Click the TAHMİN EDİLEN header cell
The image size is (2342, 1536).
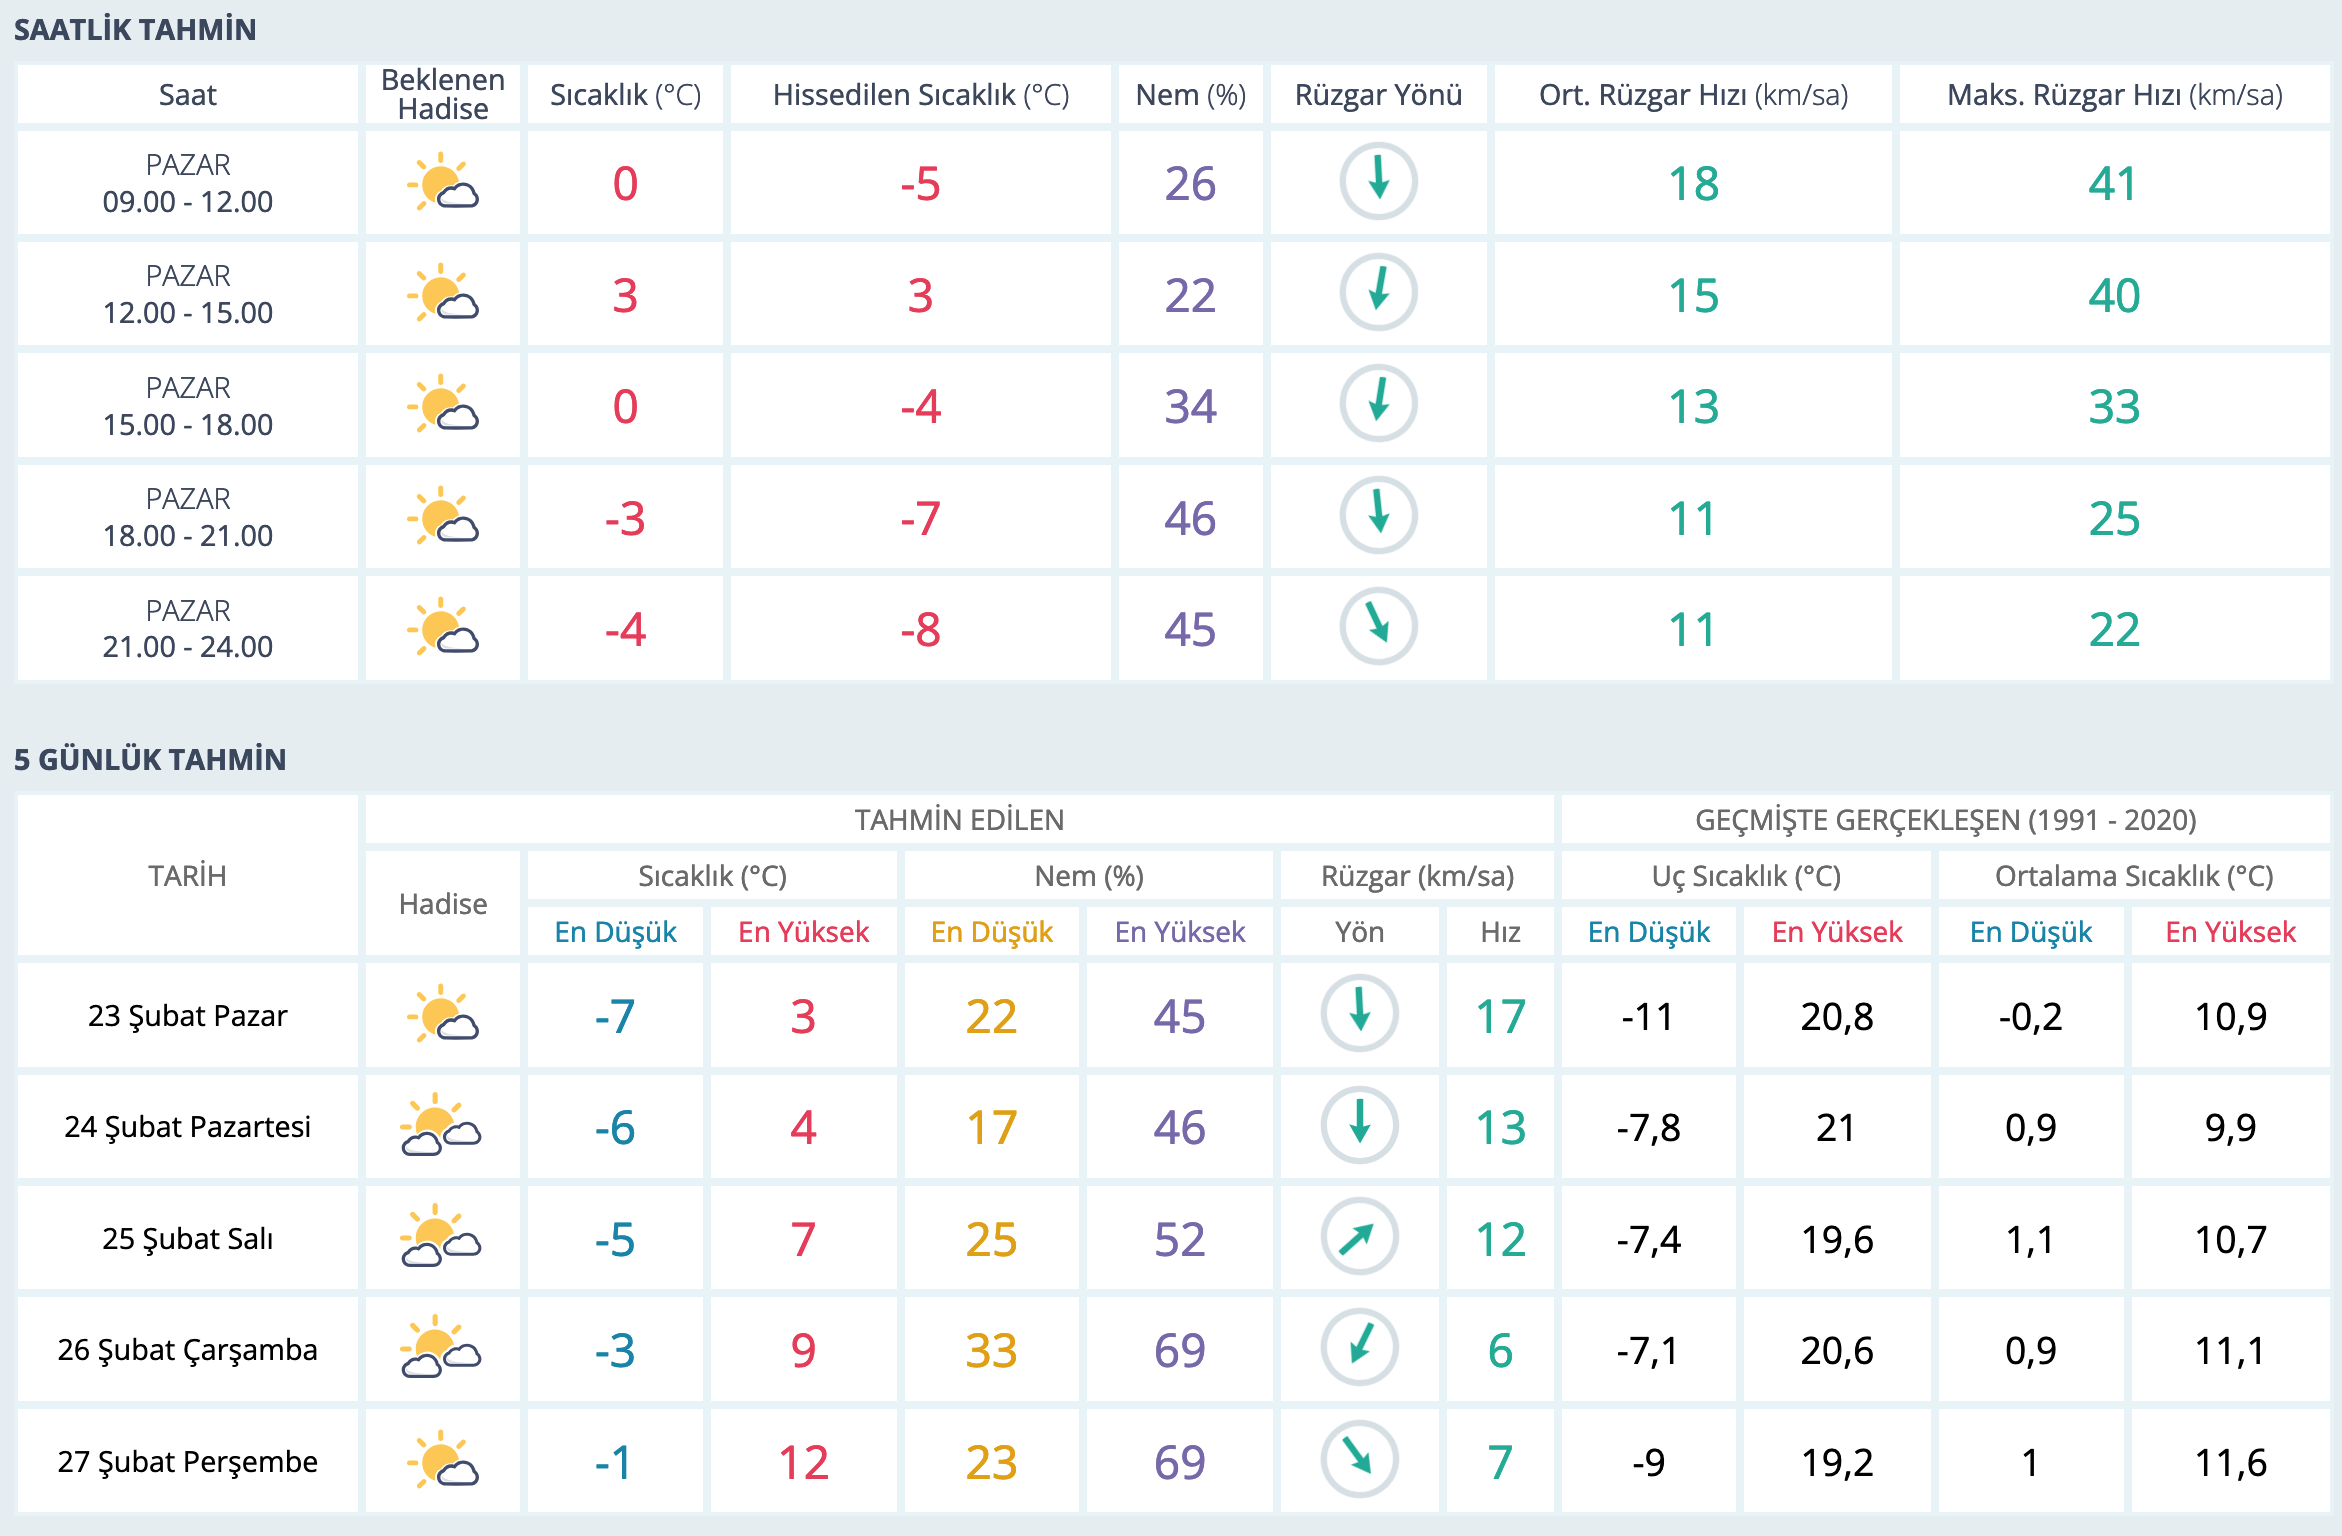[958, 820]
